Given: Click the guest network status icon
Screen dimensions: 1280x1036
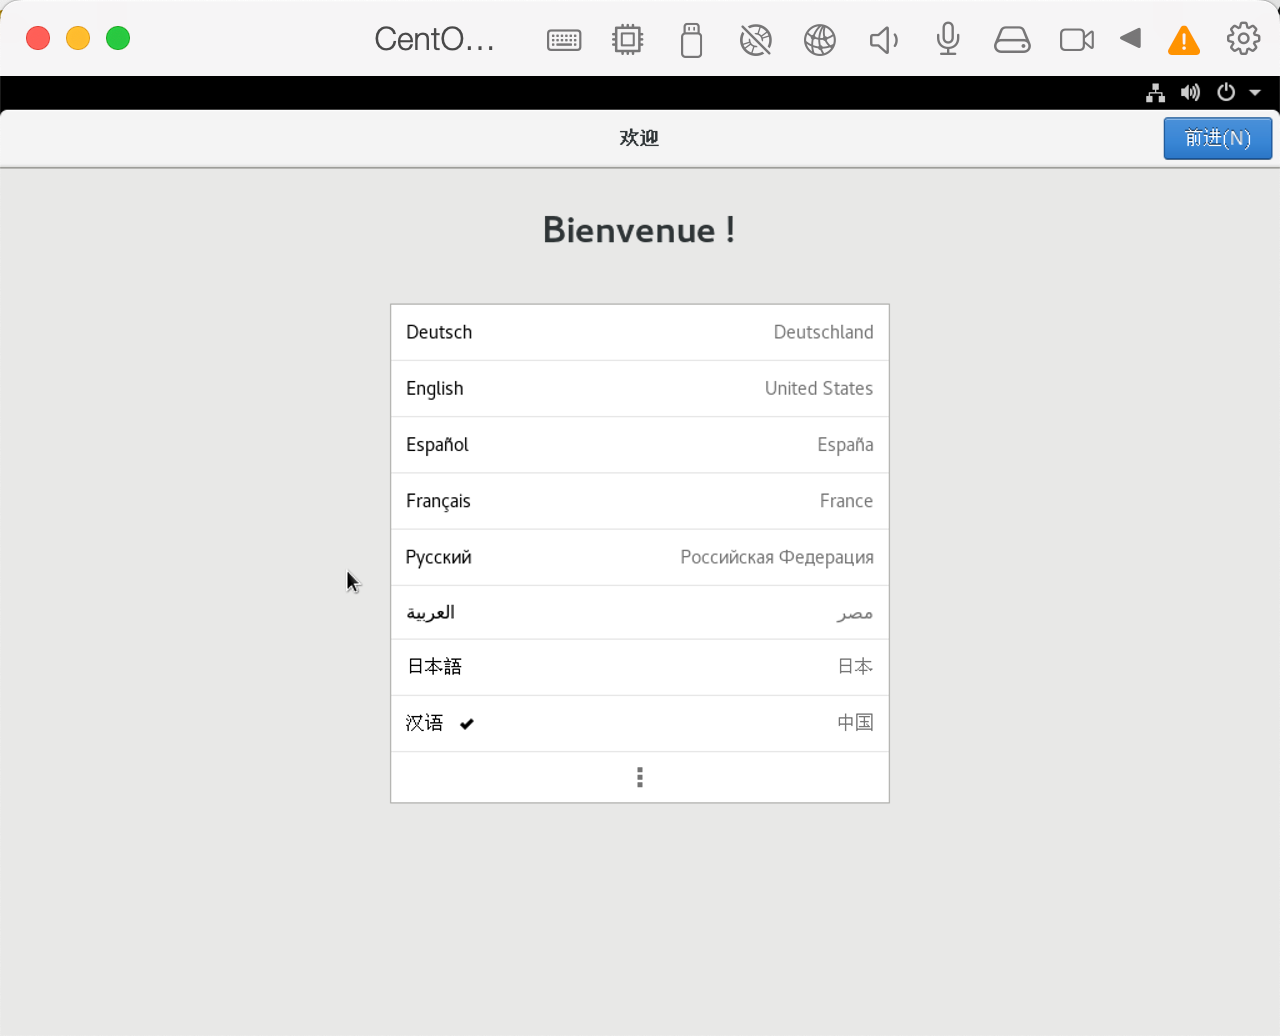Looking at the screenshot, I should pos(1156,93).
